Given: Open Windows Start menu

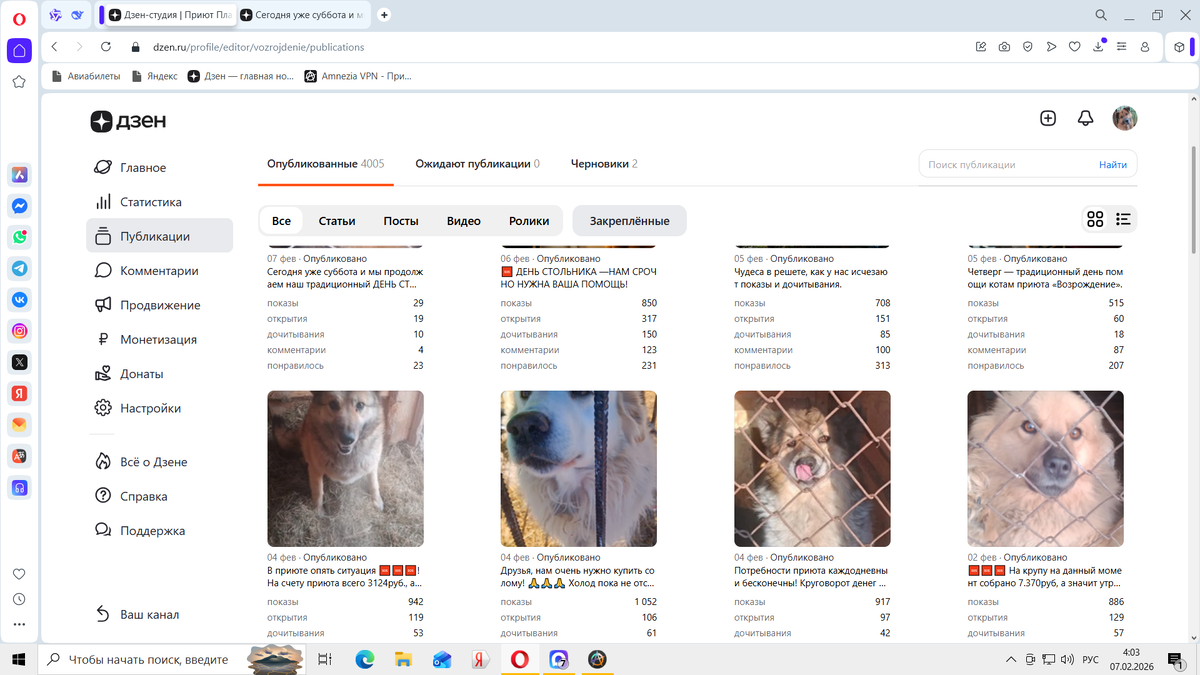Looking at the screenshot, I should click(18, 660).
